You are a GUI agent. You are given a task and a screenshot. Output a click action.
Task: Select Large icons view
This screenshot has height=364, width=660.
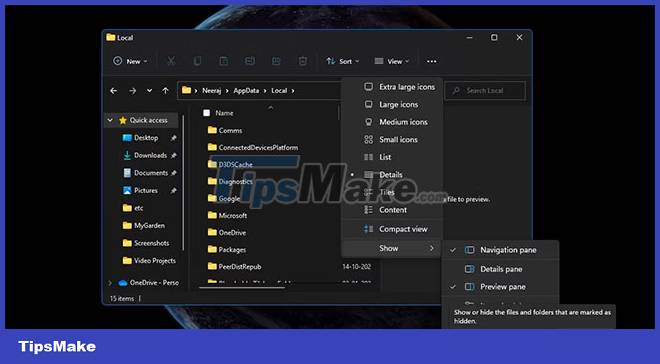click(392, 104)
